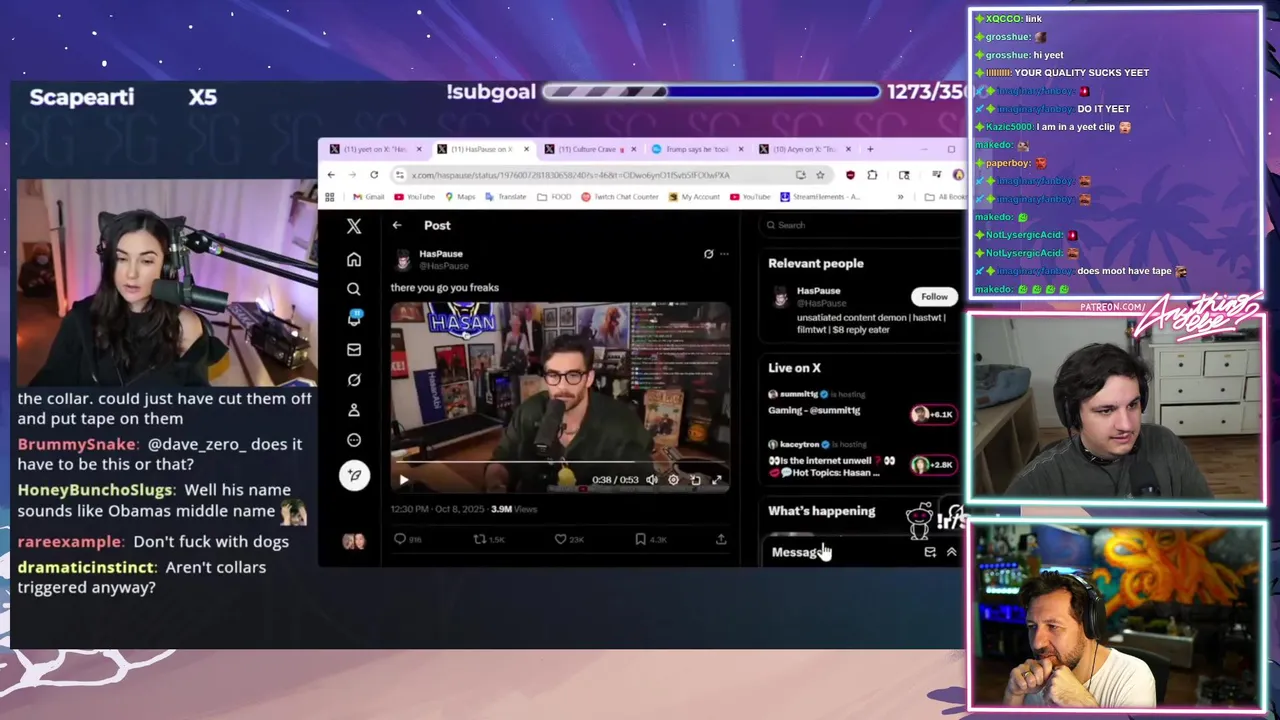Viewport: 1280px width, 720px height.
Task: Open HasPause avatar in Relevant people
Action: [x=780, y=297]
